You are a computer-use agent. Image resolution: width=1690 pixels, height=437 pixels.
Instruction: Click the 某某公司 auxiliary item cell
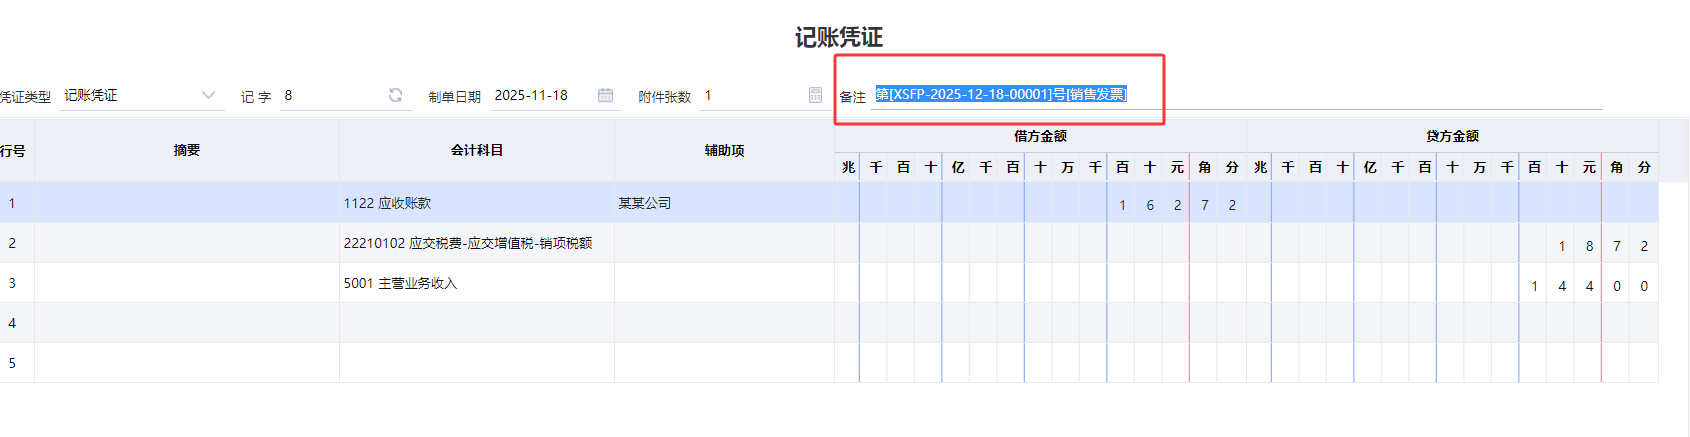pos(724,203)
